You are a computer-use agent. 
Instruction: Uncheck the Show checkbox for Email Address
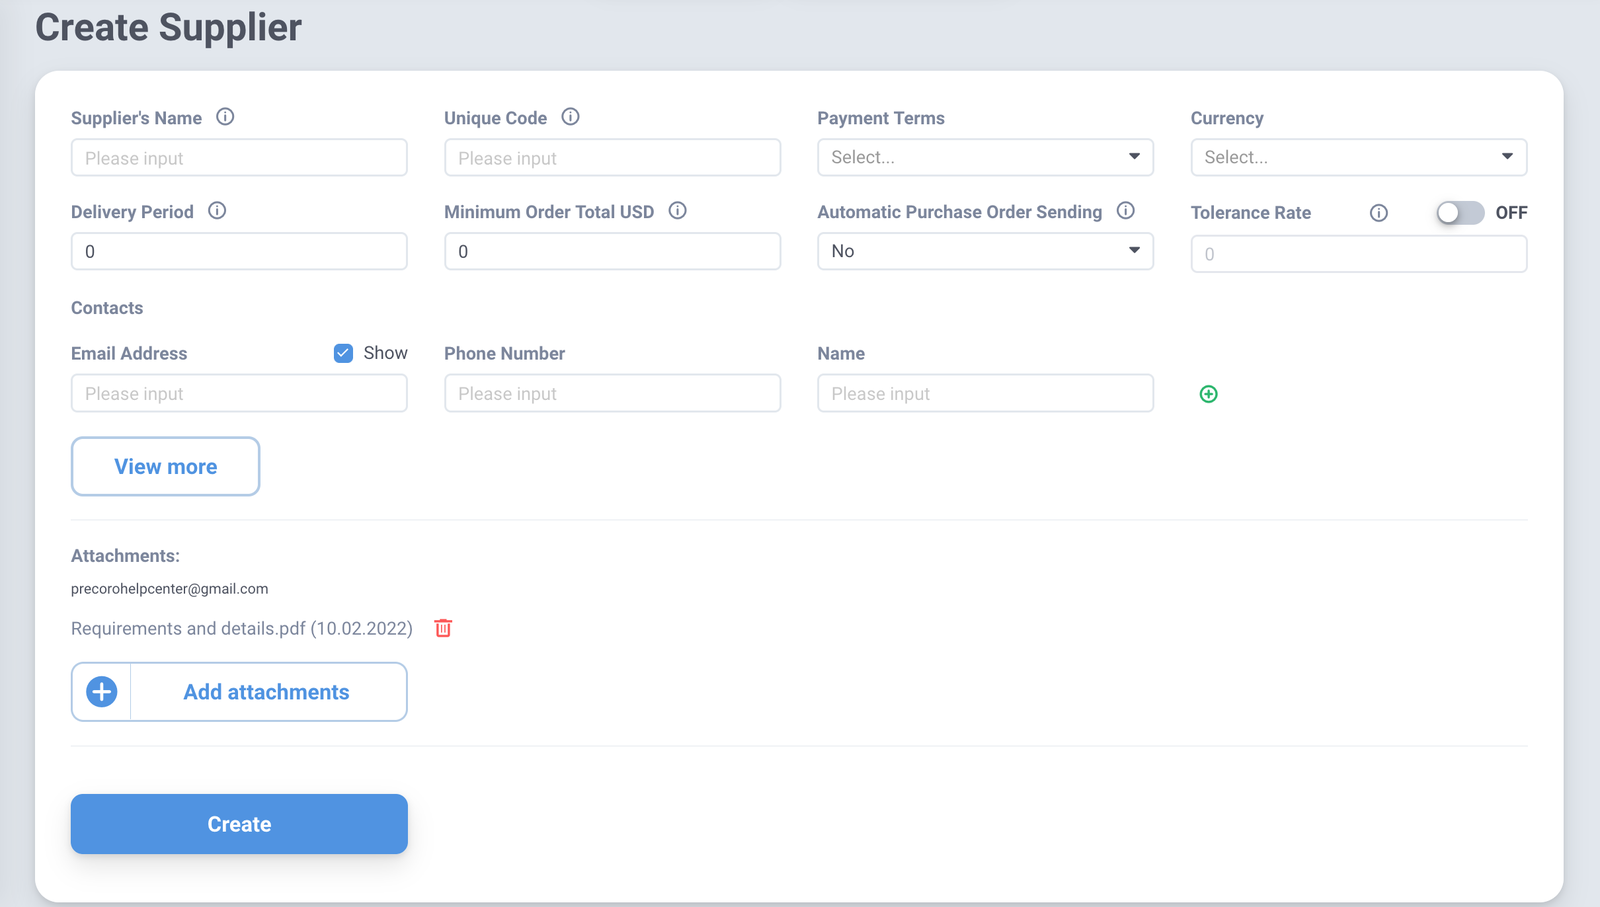point(343,353)
